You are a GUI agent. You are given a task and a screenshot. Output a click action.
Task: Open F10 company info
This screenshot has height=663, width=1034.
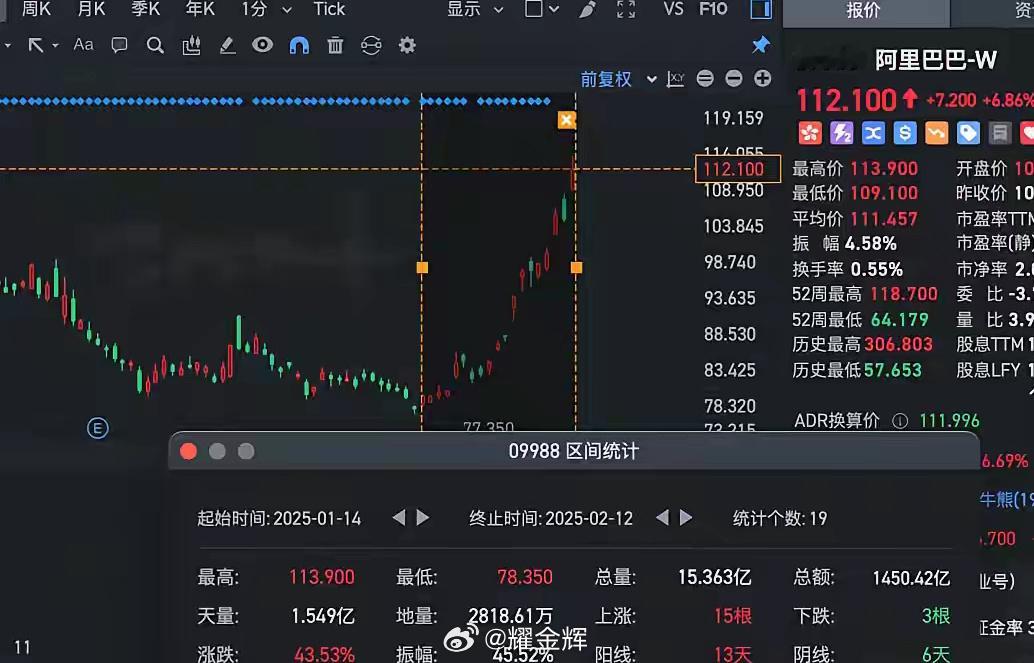coord(713,9)
